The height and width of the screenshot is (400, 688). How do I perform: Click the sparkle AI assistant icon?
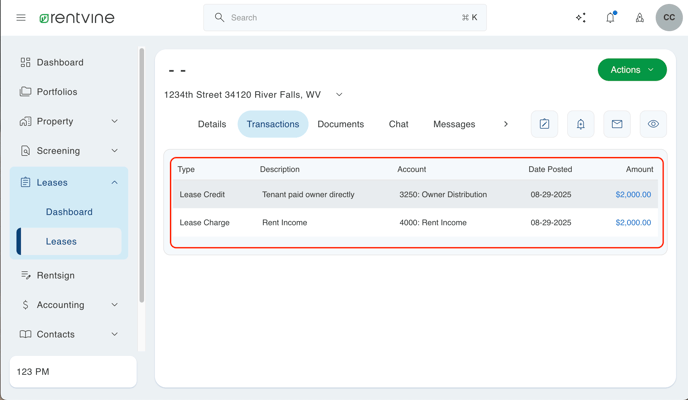(581, 18)
